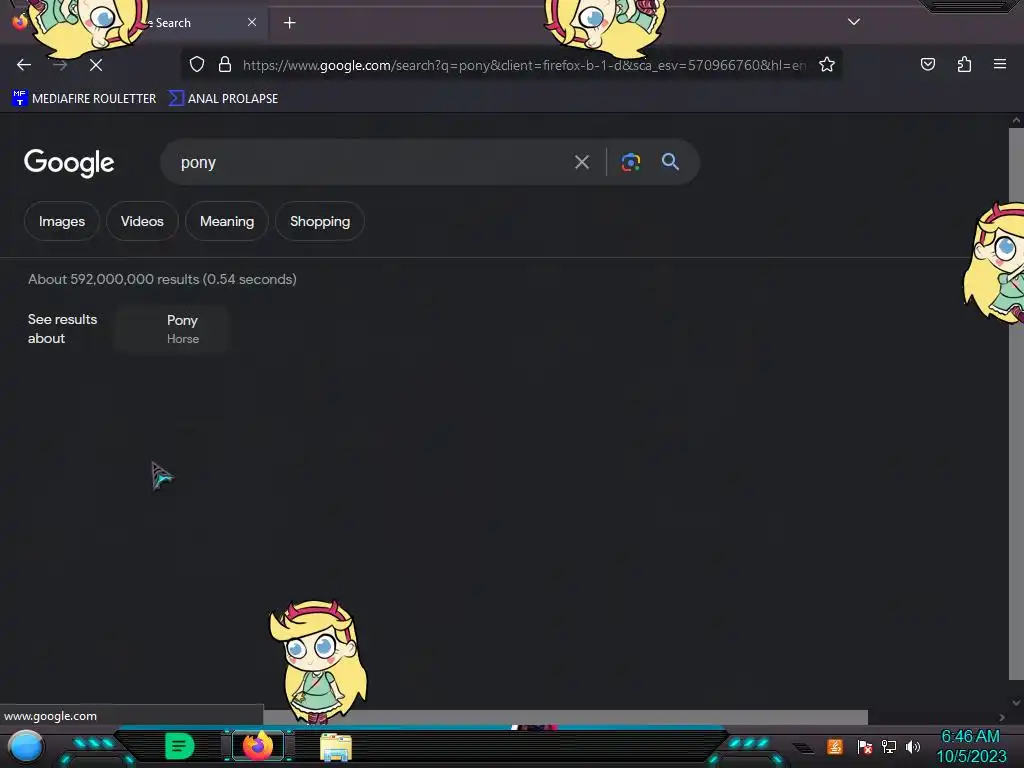Open network status tray icon
The height and width of the screenshot is (768, 1024).
(x=889, y=746)
